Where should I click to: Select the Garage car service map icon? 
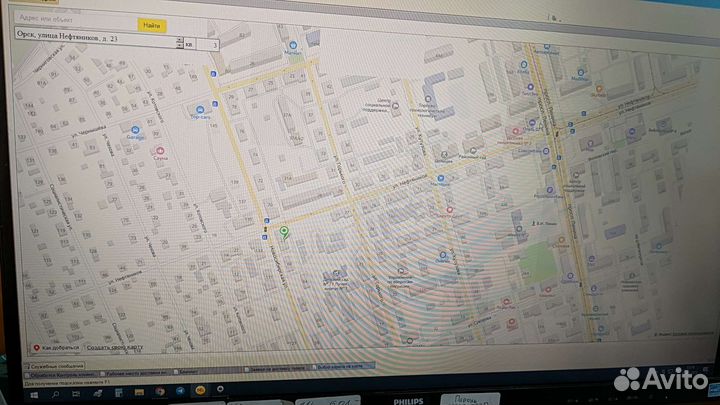pyautogui.click(x=135, y=128)
